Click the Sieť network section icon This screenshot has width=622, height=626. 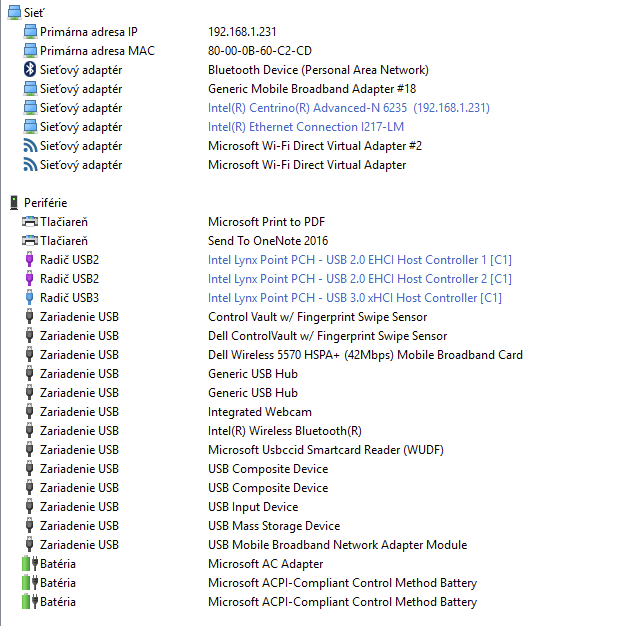14,12
